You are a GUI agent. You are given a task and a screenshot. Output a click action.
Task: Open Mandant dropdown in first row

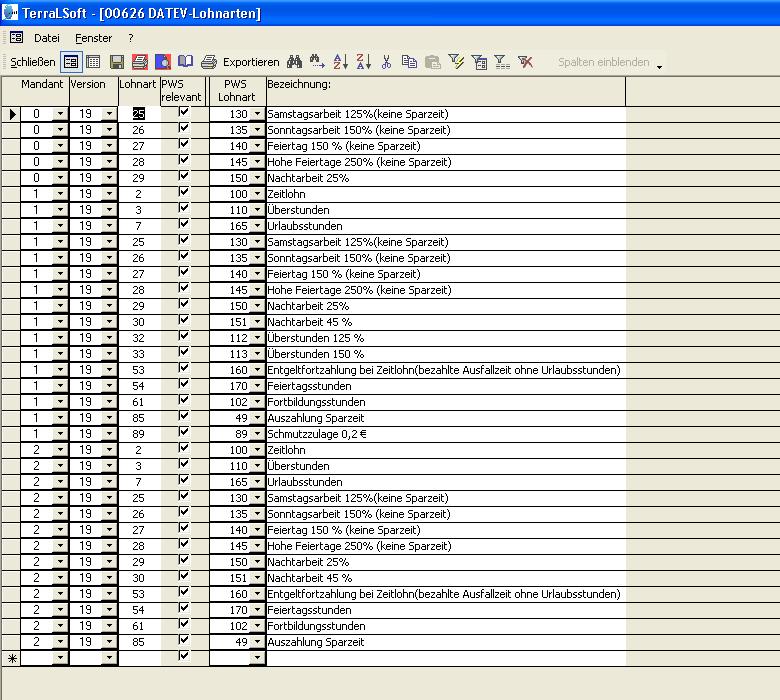59,114
